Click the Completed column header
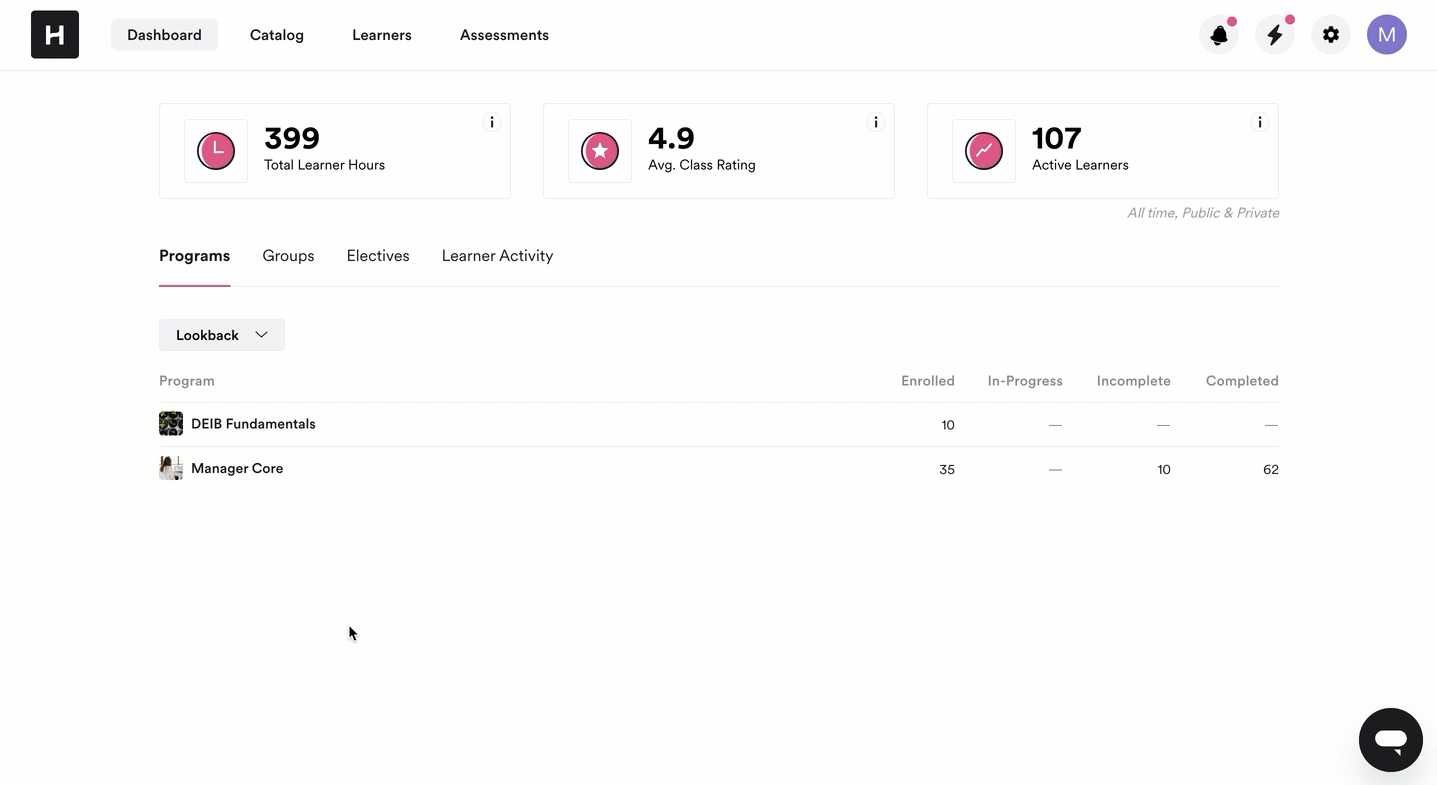This screenshot has width=1437, height=785. point(1242,381)
